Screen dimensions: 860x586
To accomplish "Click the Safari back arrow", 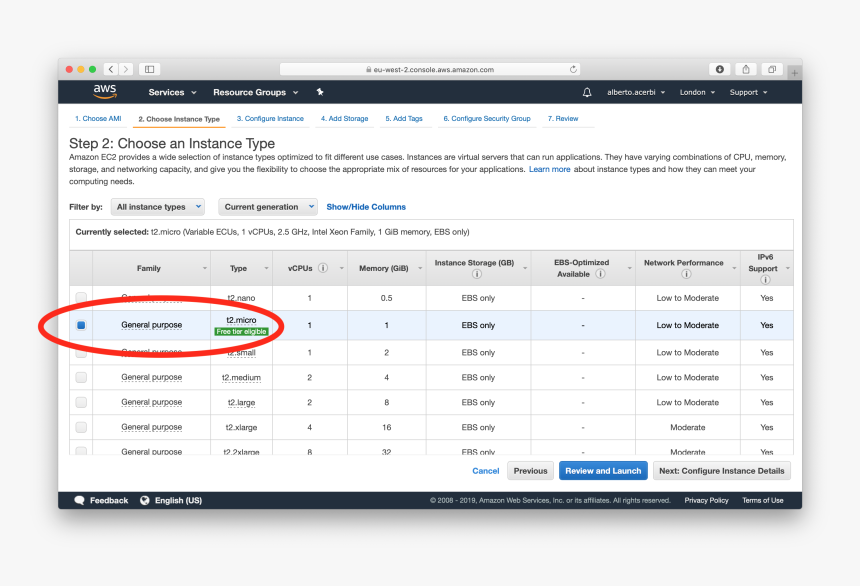I will click(x=111, y=69).
